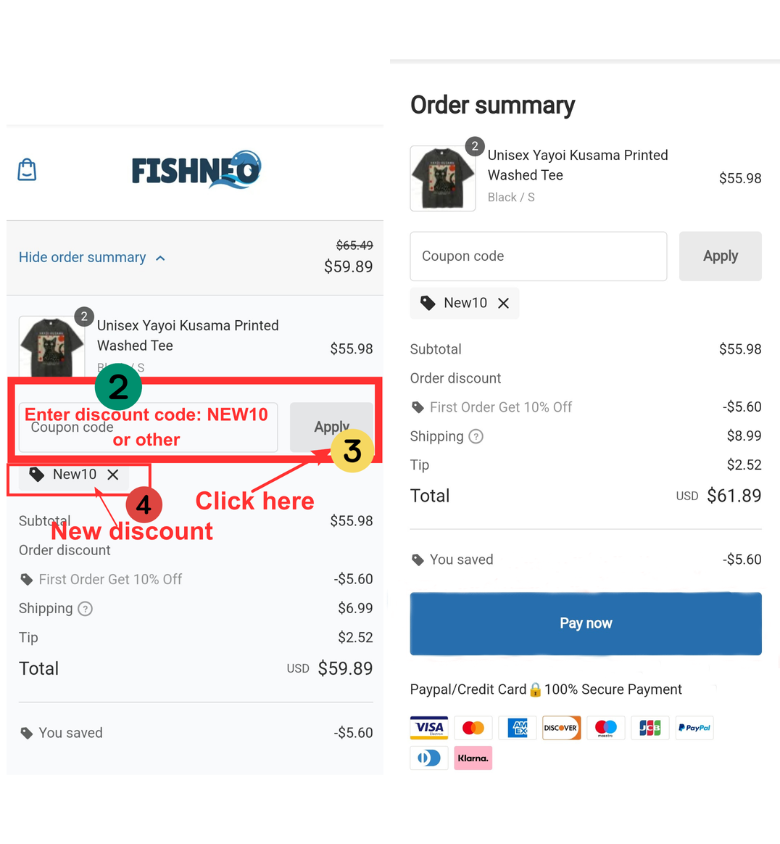780x844 pixels.
Task: Remove New10 code in left panel
Action: (x=113, y=475)
